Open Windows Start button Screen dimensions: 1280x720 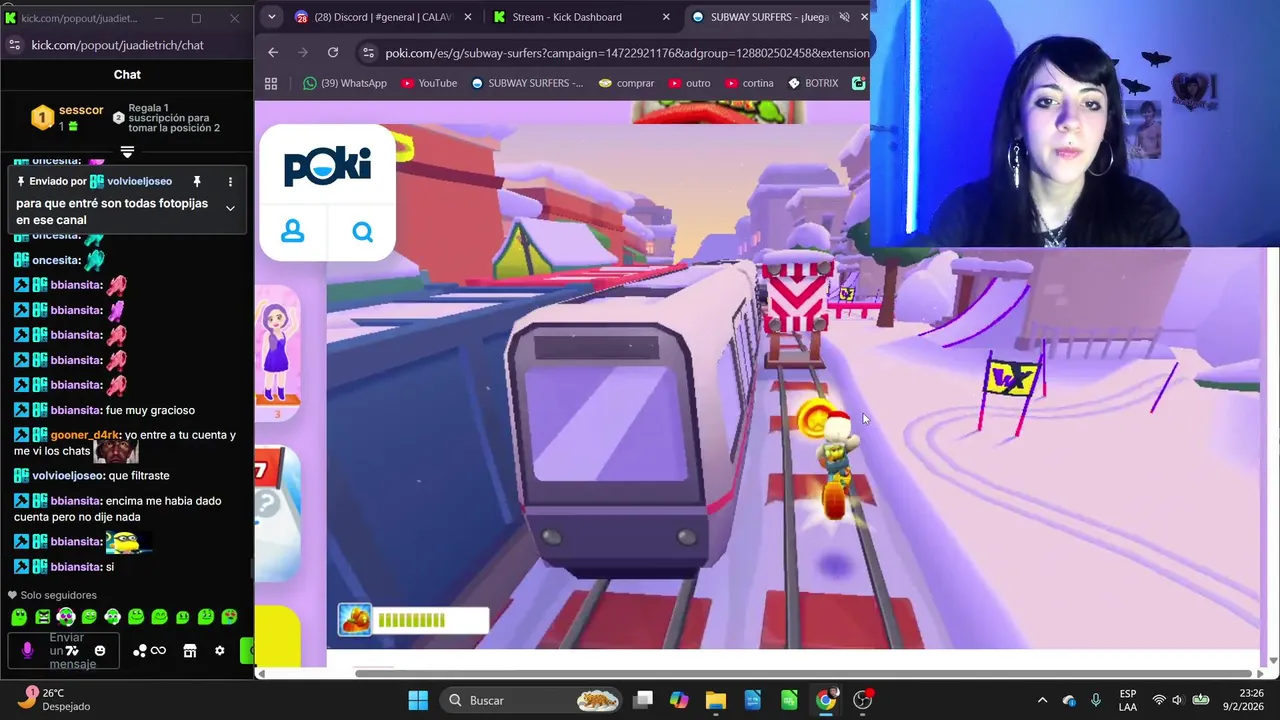[x=418, y=700]
